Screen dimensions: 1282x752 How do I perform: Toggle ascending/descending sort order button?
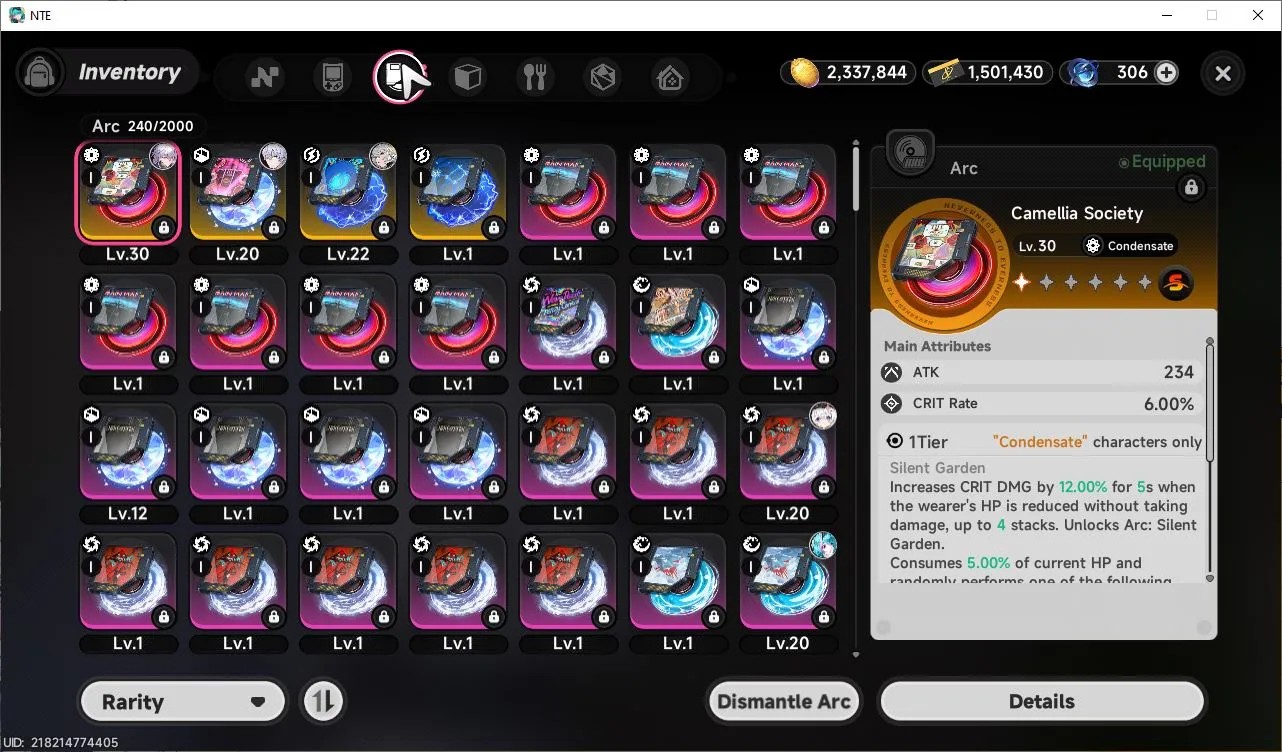tap(321, 701)
